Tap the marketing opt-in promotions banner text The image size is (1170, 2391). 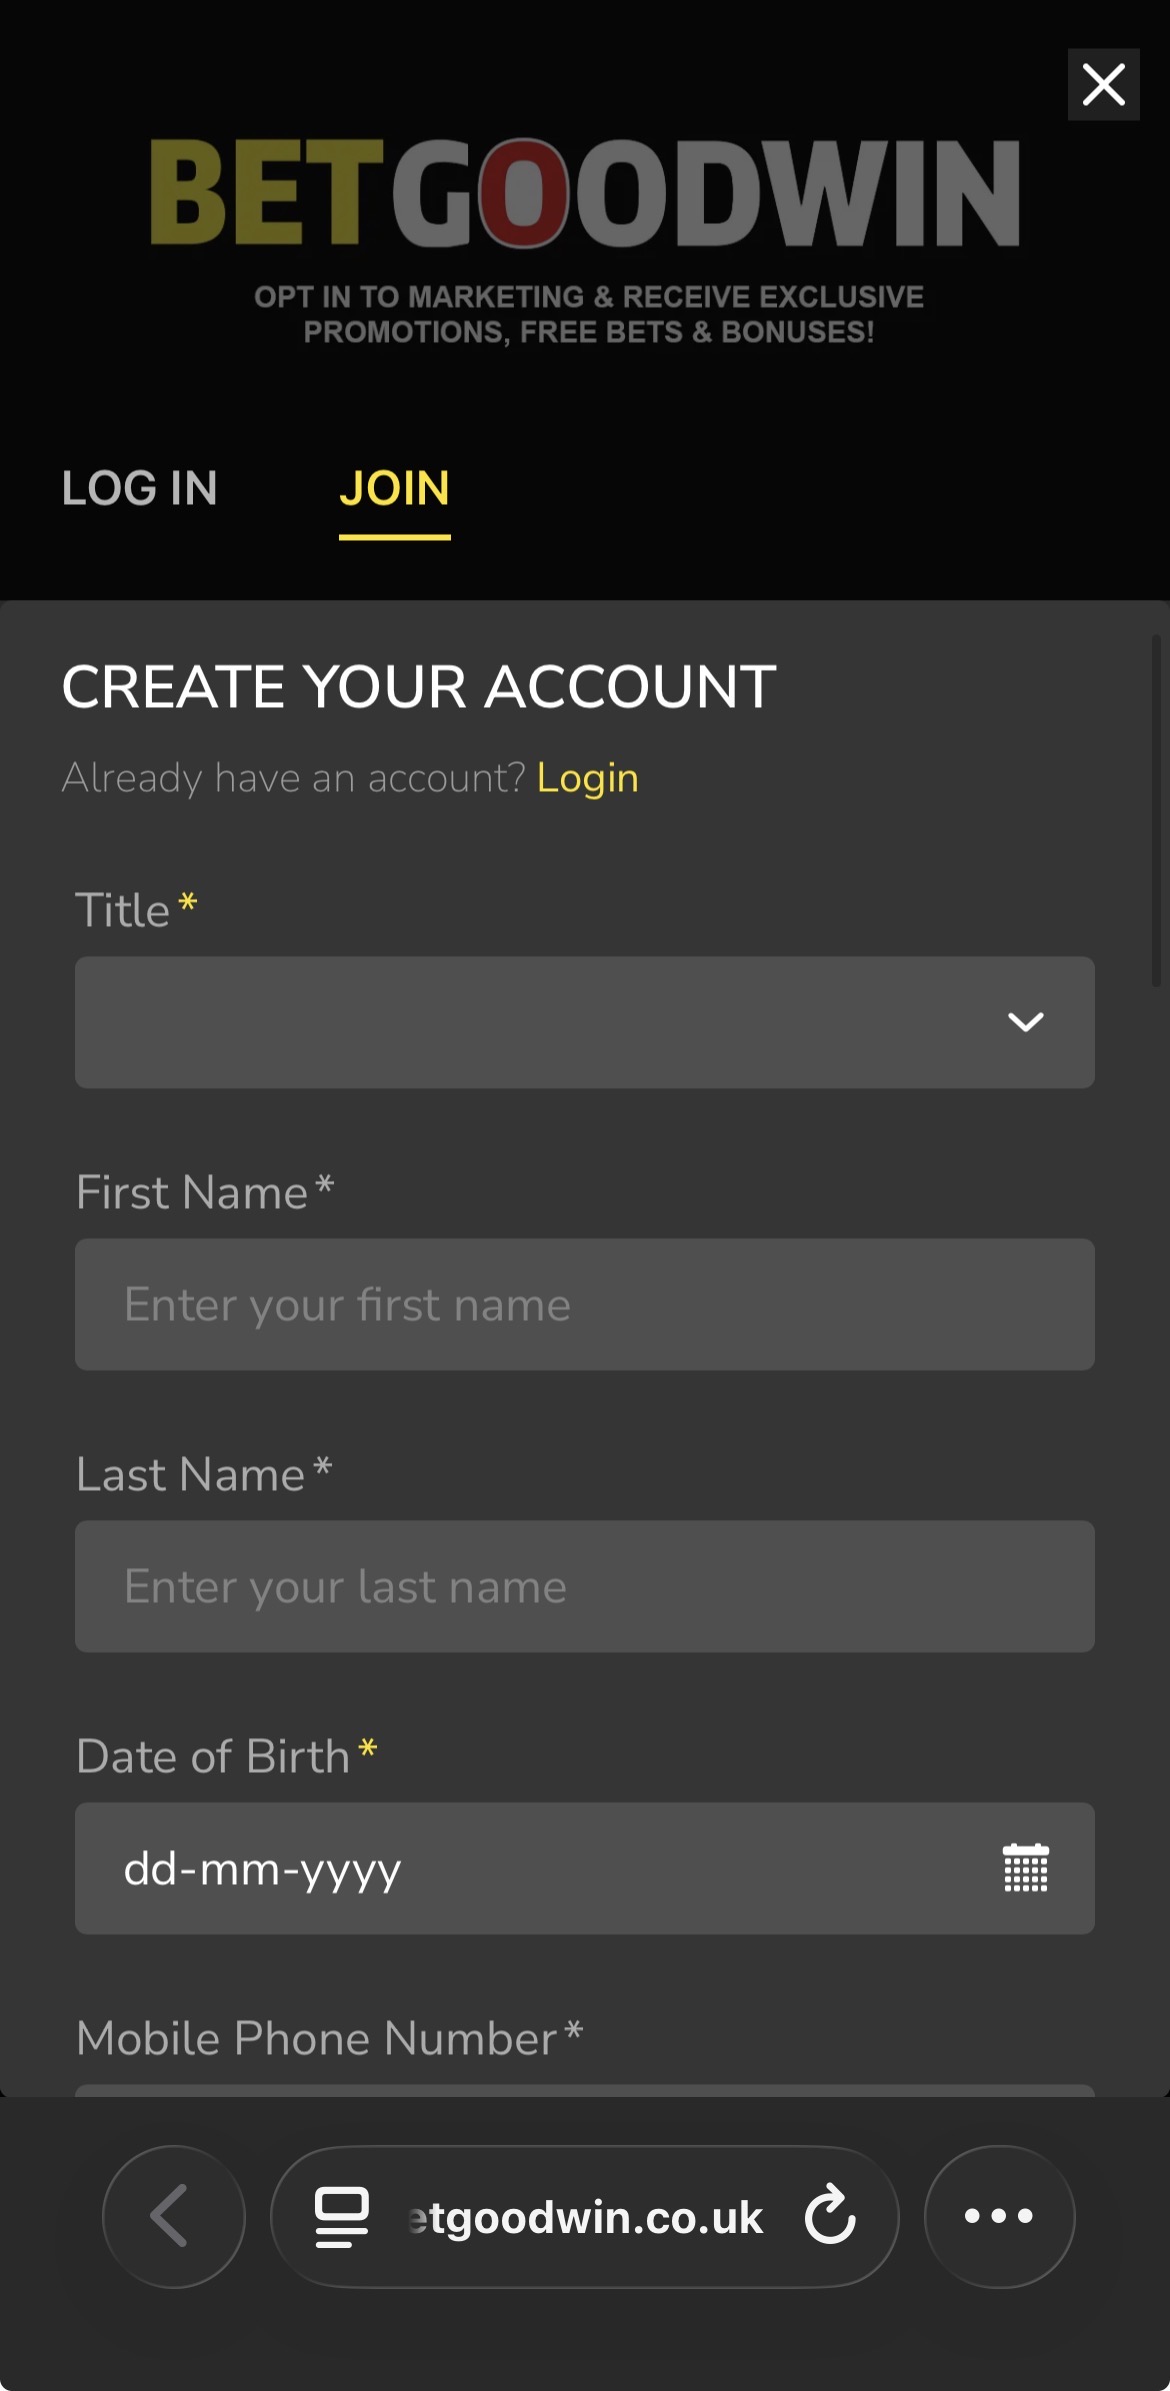(588, 314)
